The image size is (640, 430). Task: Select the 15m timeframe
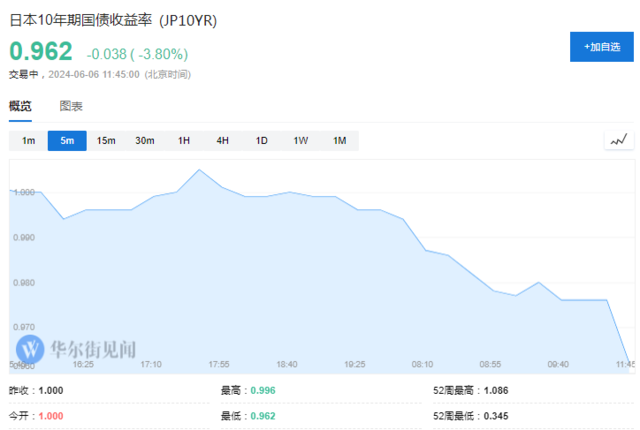pos(106,141)
